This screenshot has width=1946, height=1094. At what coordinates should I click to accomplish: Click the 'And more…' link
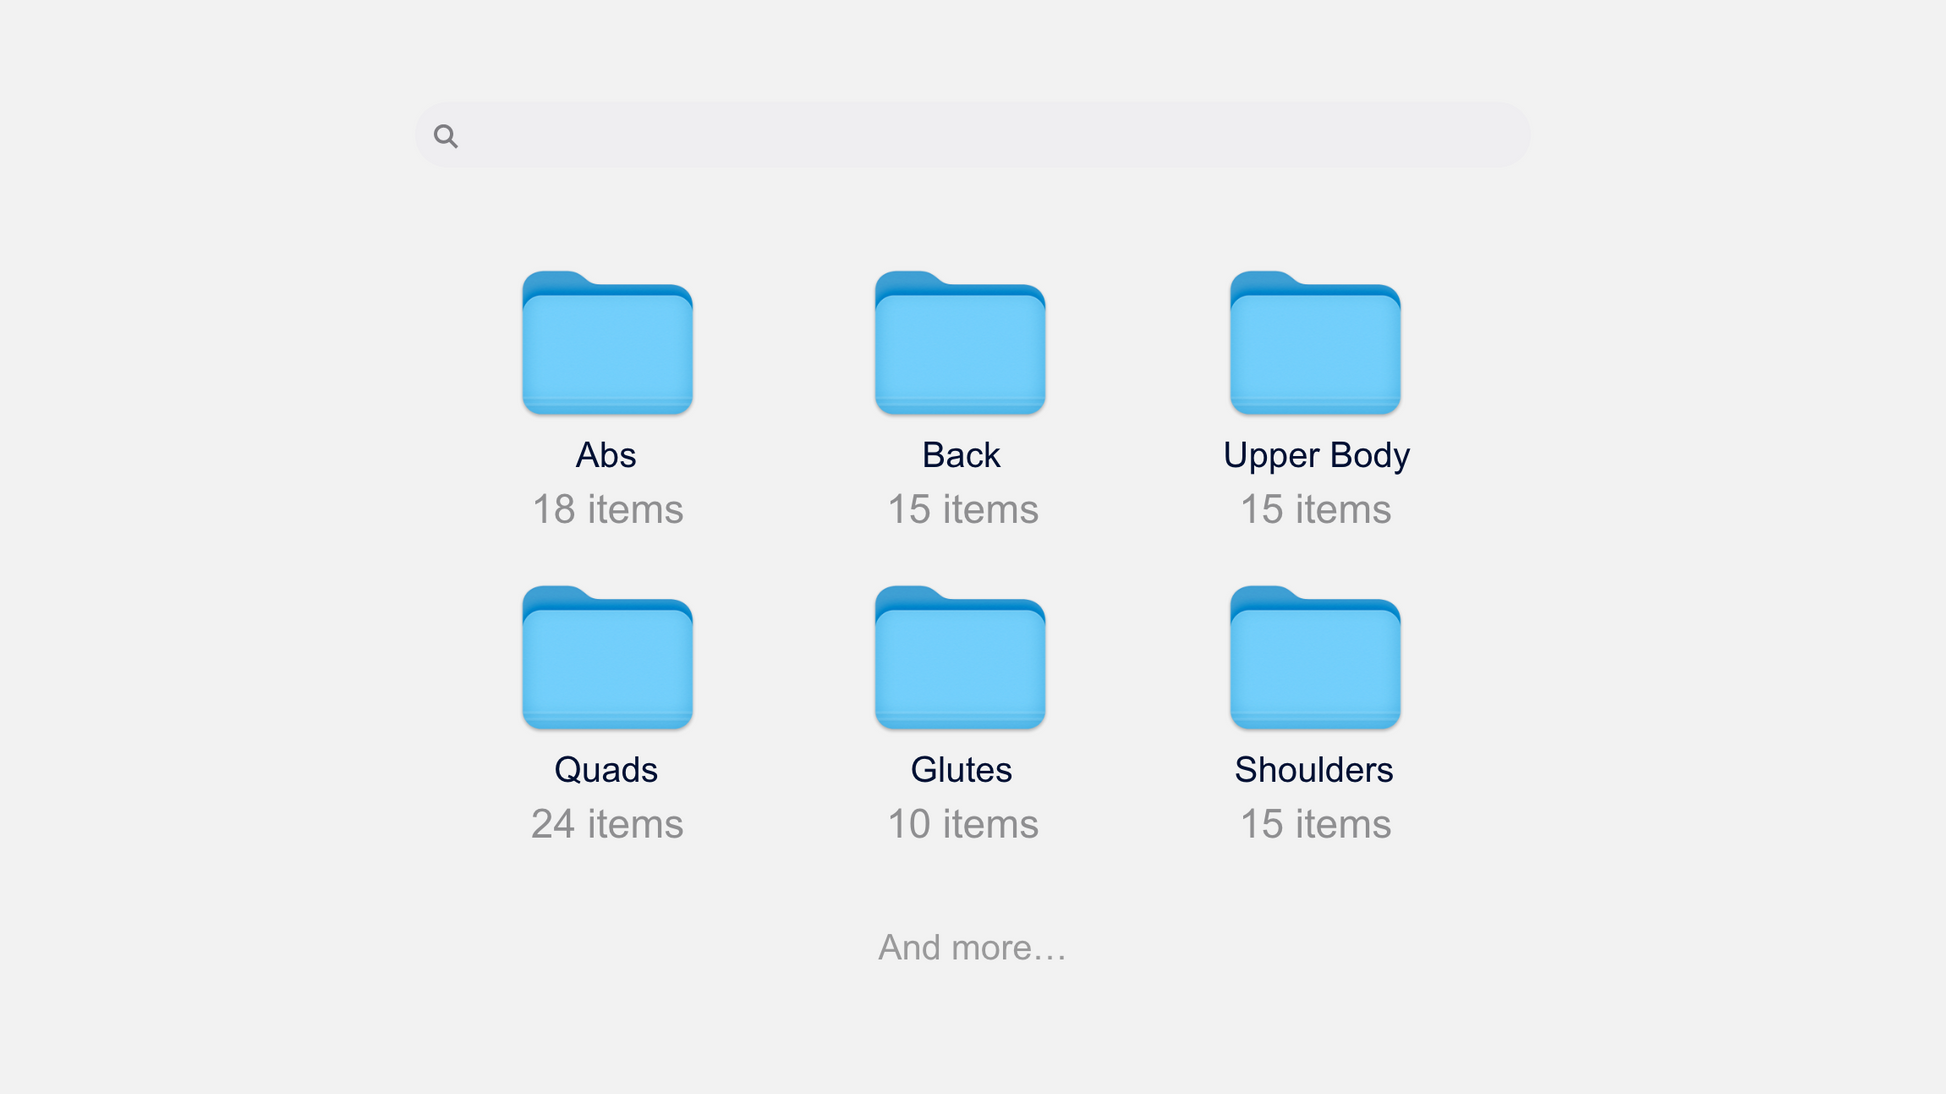(x=972, y=947)
